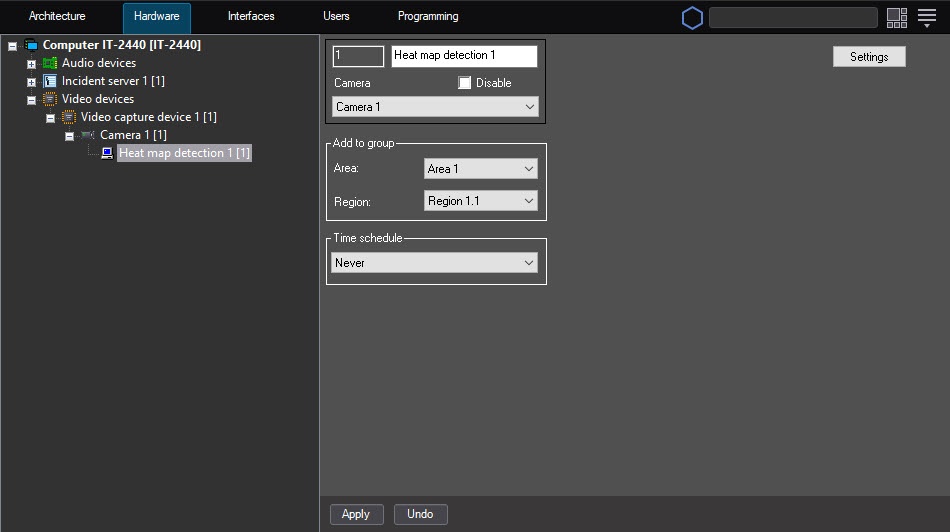
Task: Click the Incident server 1 icon
Action: 50,81
